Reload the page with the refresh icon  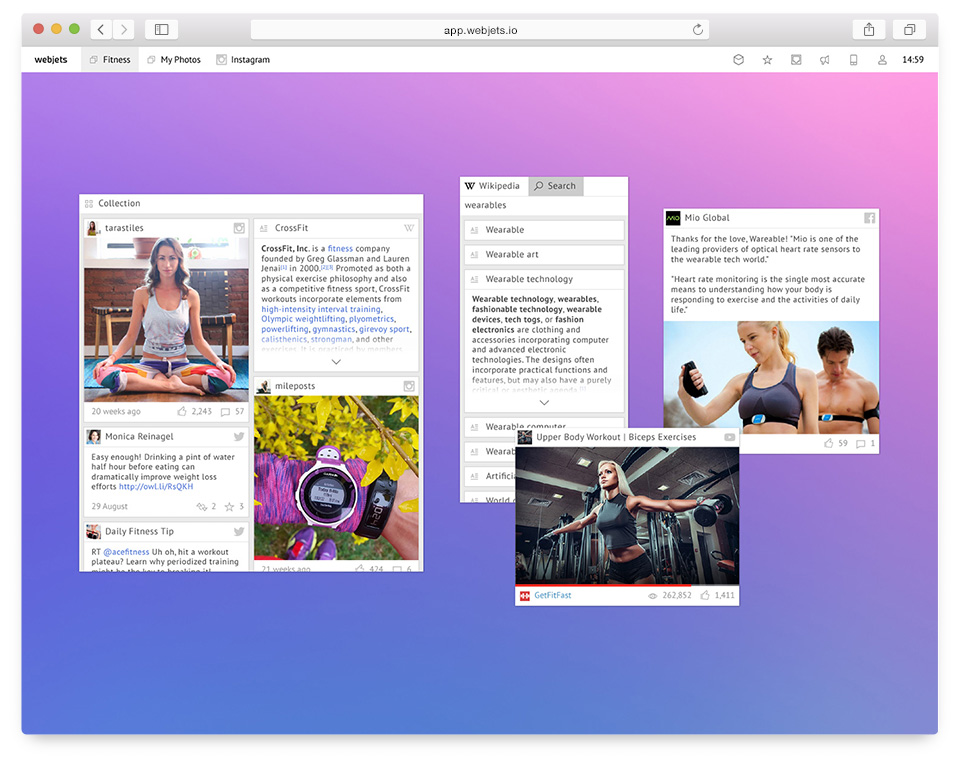[x=697, y=29]
